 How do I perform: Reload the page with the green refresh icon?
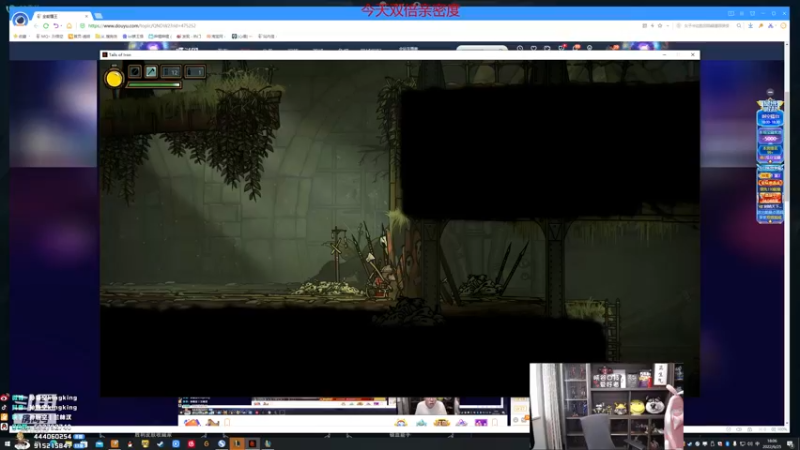pos(46,26)
